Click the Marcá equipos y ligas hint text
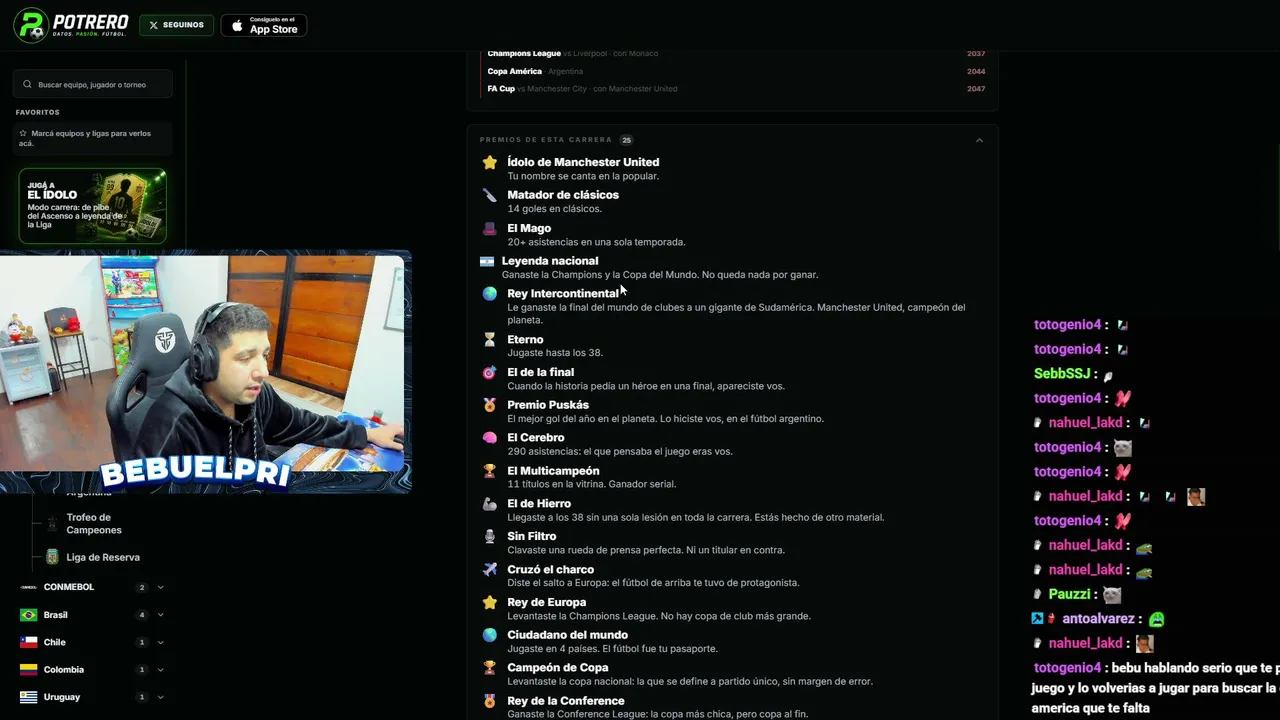Viewport: 1280px width, 720px height. point(85,138)
